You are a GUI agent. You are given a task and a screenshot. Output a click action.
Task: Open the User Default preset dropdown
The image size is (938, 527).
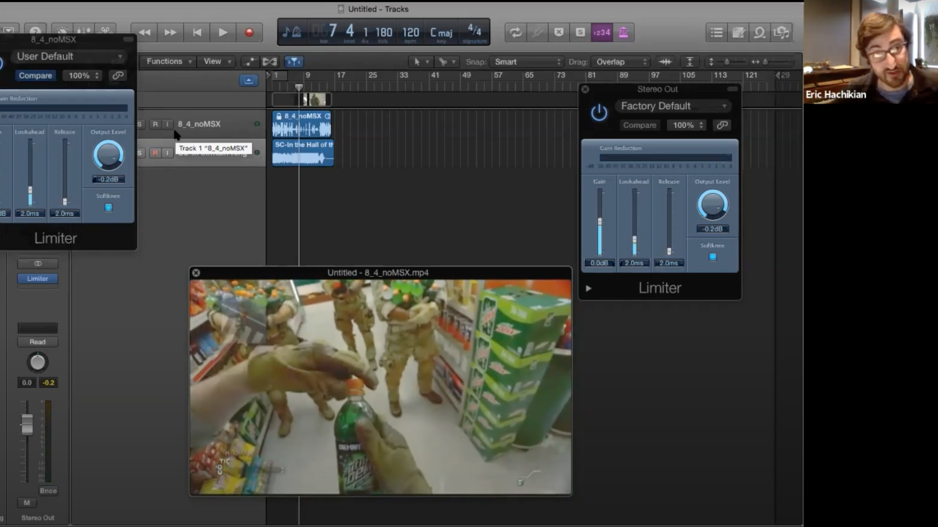(x=68, y=57)
